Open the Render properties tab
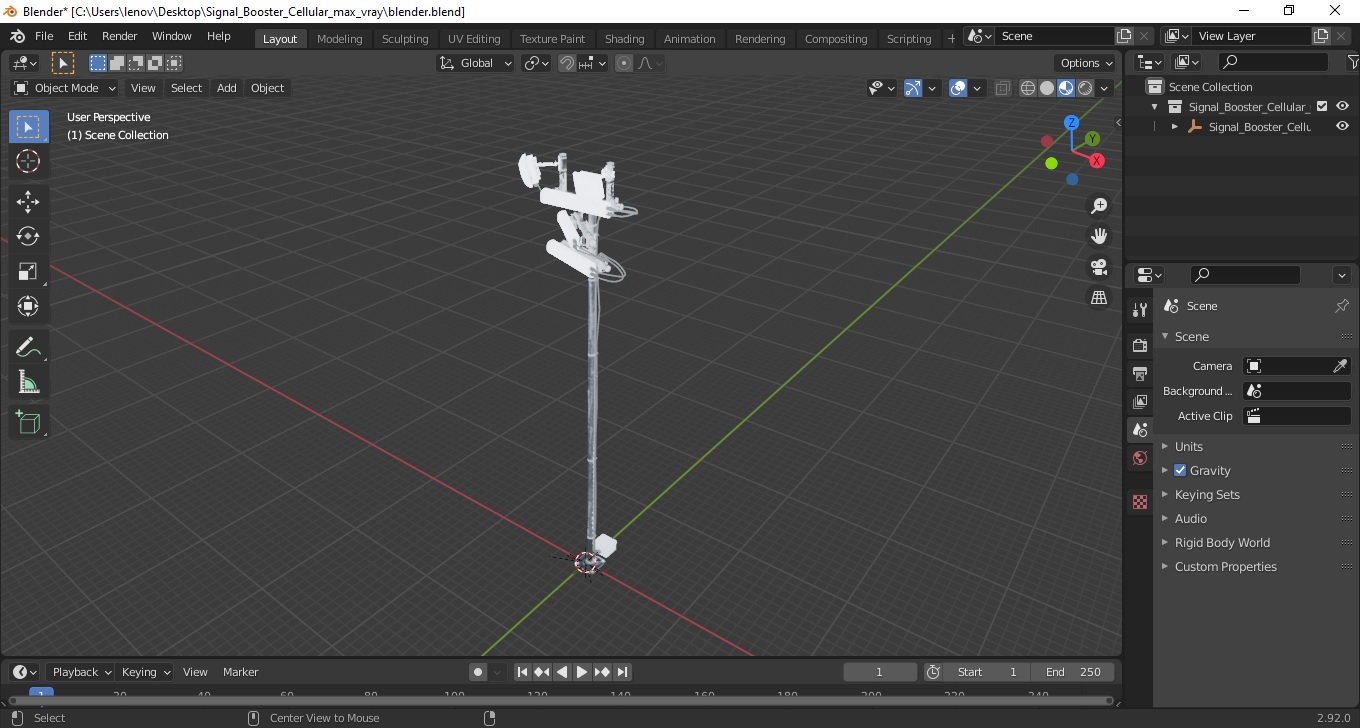The height and width of the screenshot is (728, 1360). pyautogui.click(x=1139, y=345)
